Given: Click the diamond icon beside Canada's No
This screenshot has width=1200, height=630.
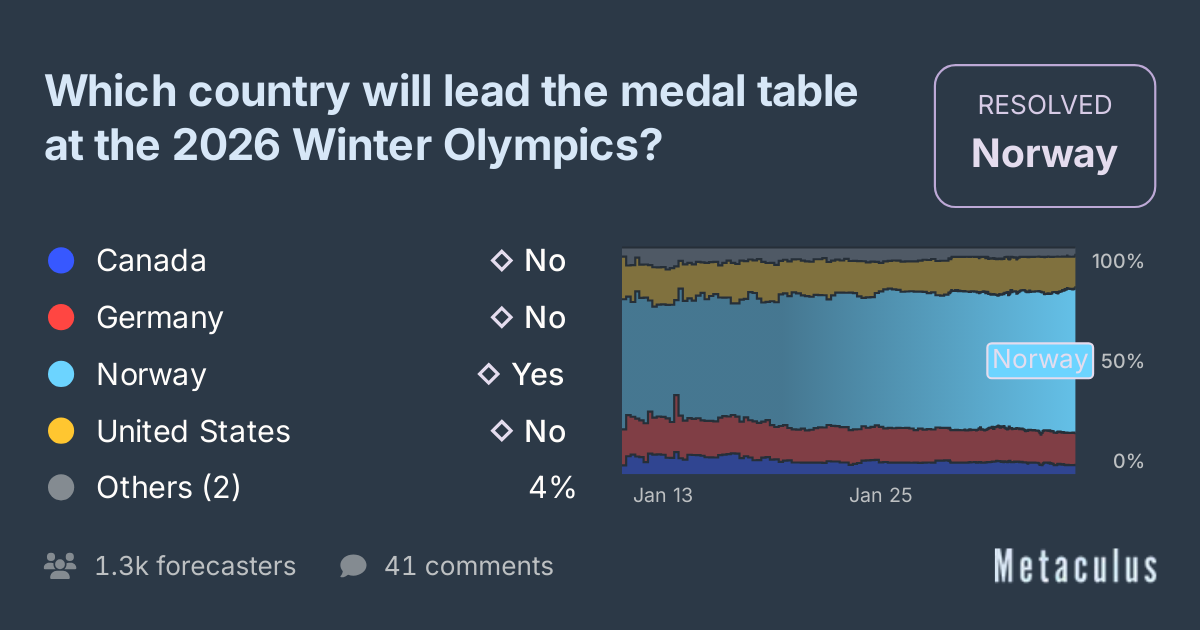Looking at the screenshot, I should point(501,261).
